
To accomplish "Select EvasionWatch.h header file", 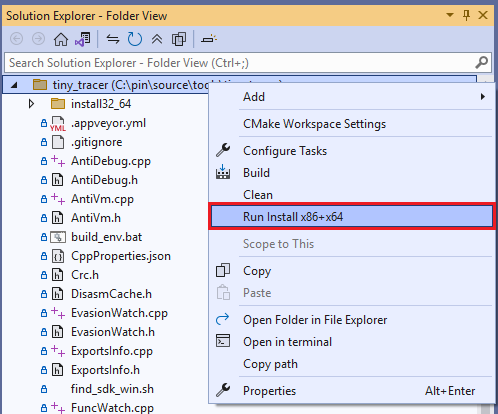I will pyautogui.click(x=113, y=332).
